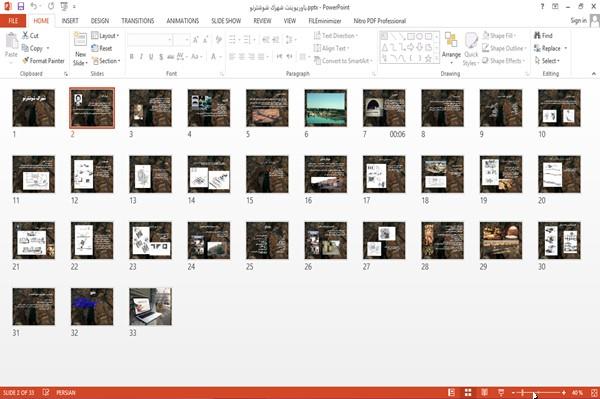Select Slide Sorter view icon in status bar
This screenshot has width=600, height=399.
[x=468, y=392]
